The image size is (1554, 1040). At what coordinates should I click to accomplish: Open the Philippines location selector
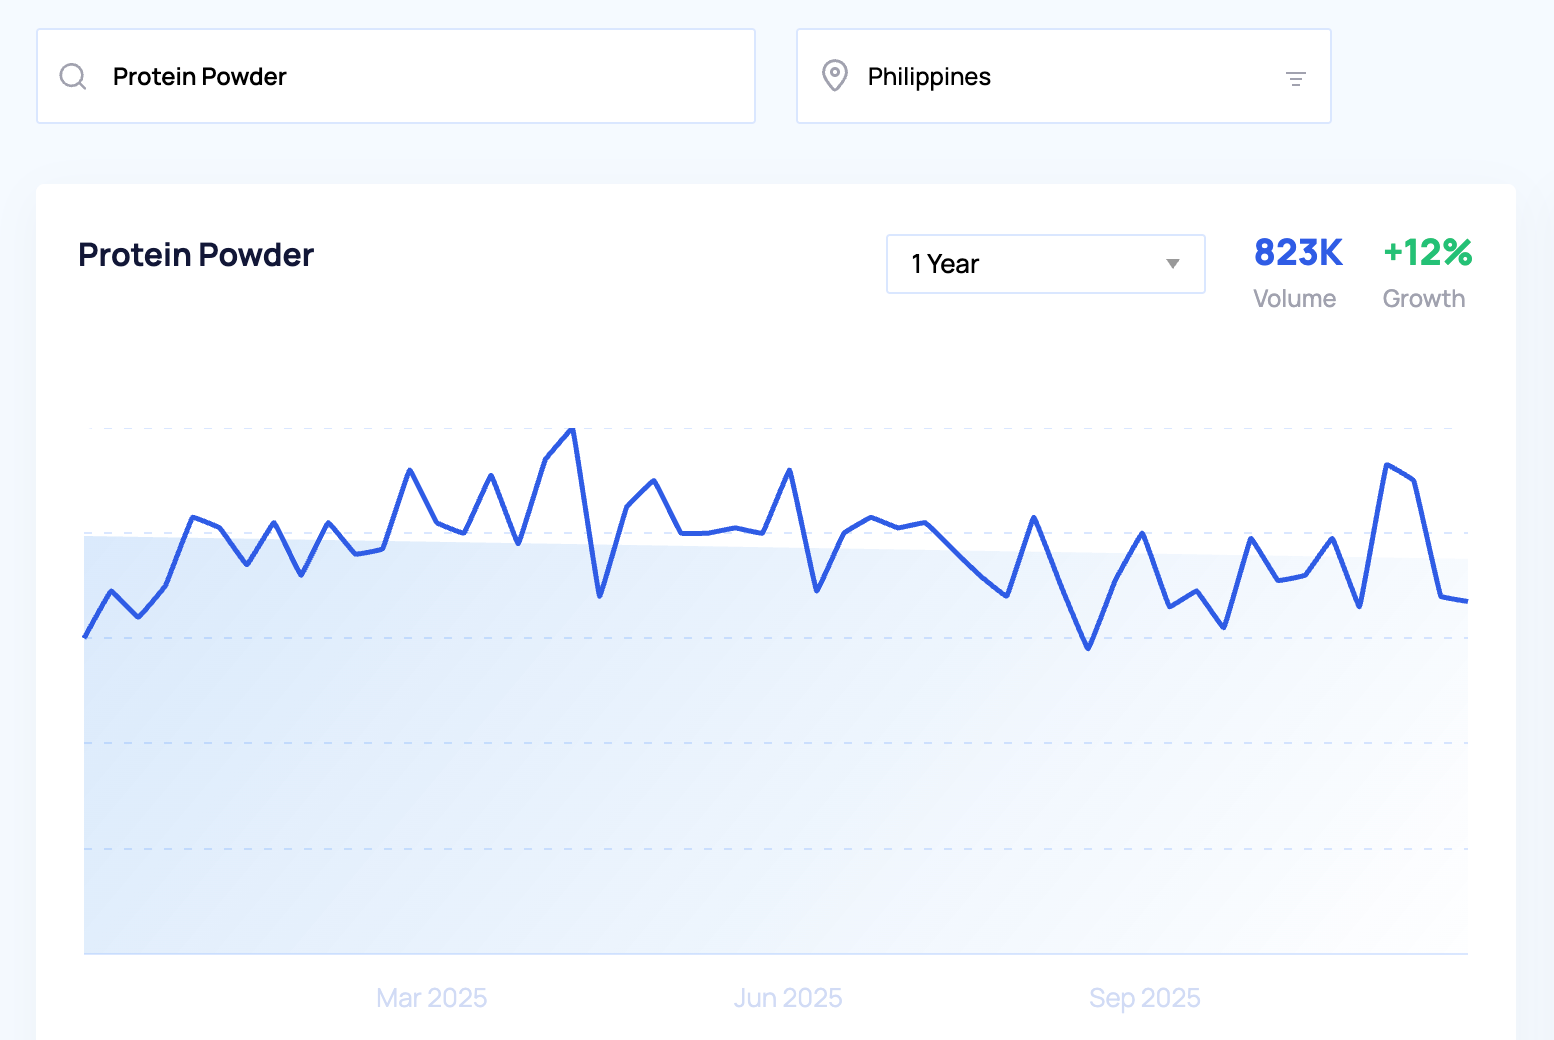[x=1050, y=76]
